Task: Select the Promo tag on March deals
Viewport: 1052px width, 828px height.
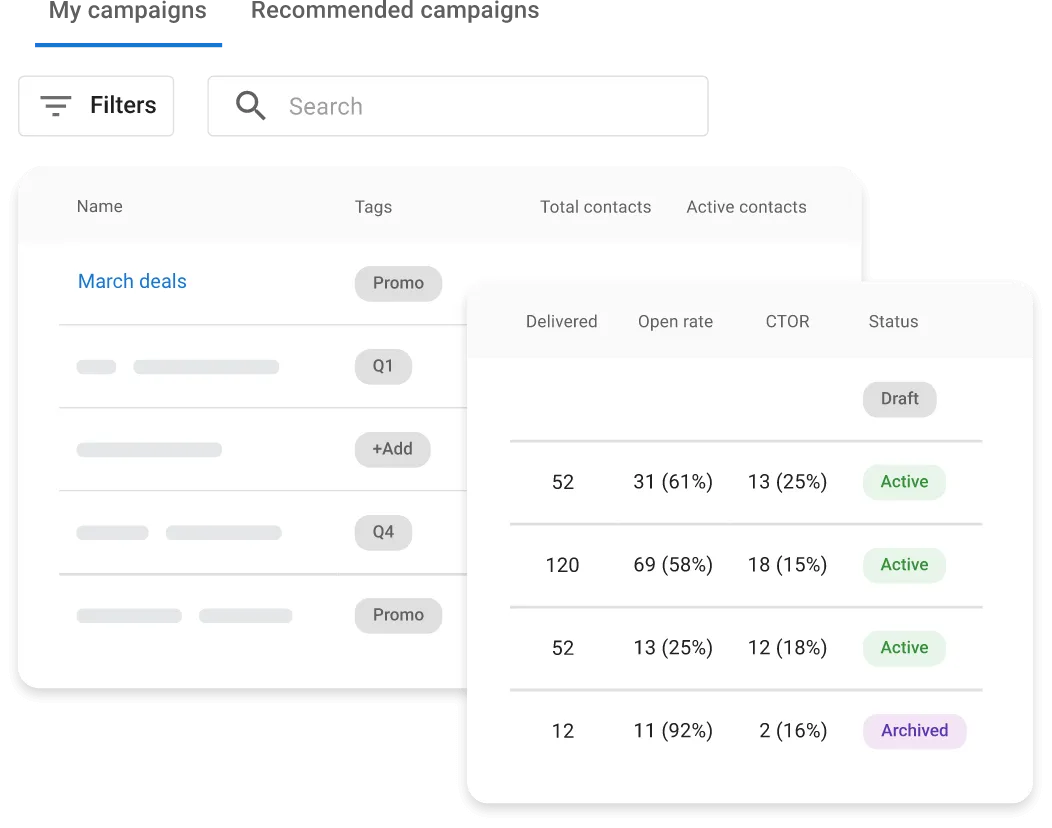Action: (x=397, y=283)
